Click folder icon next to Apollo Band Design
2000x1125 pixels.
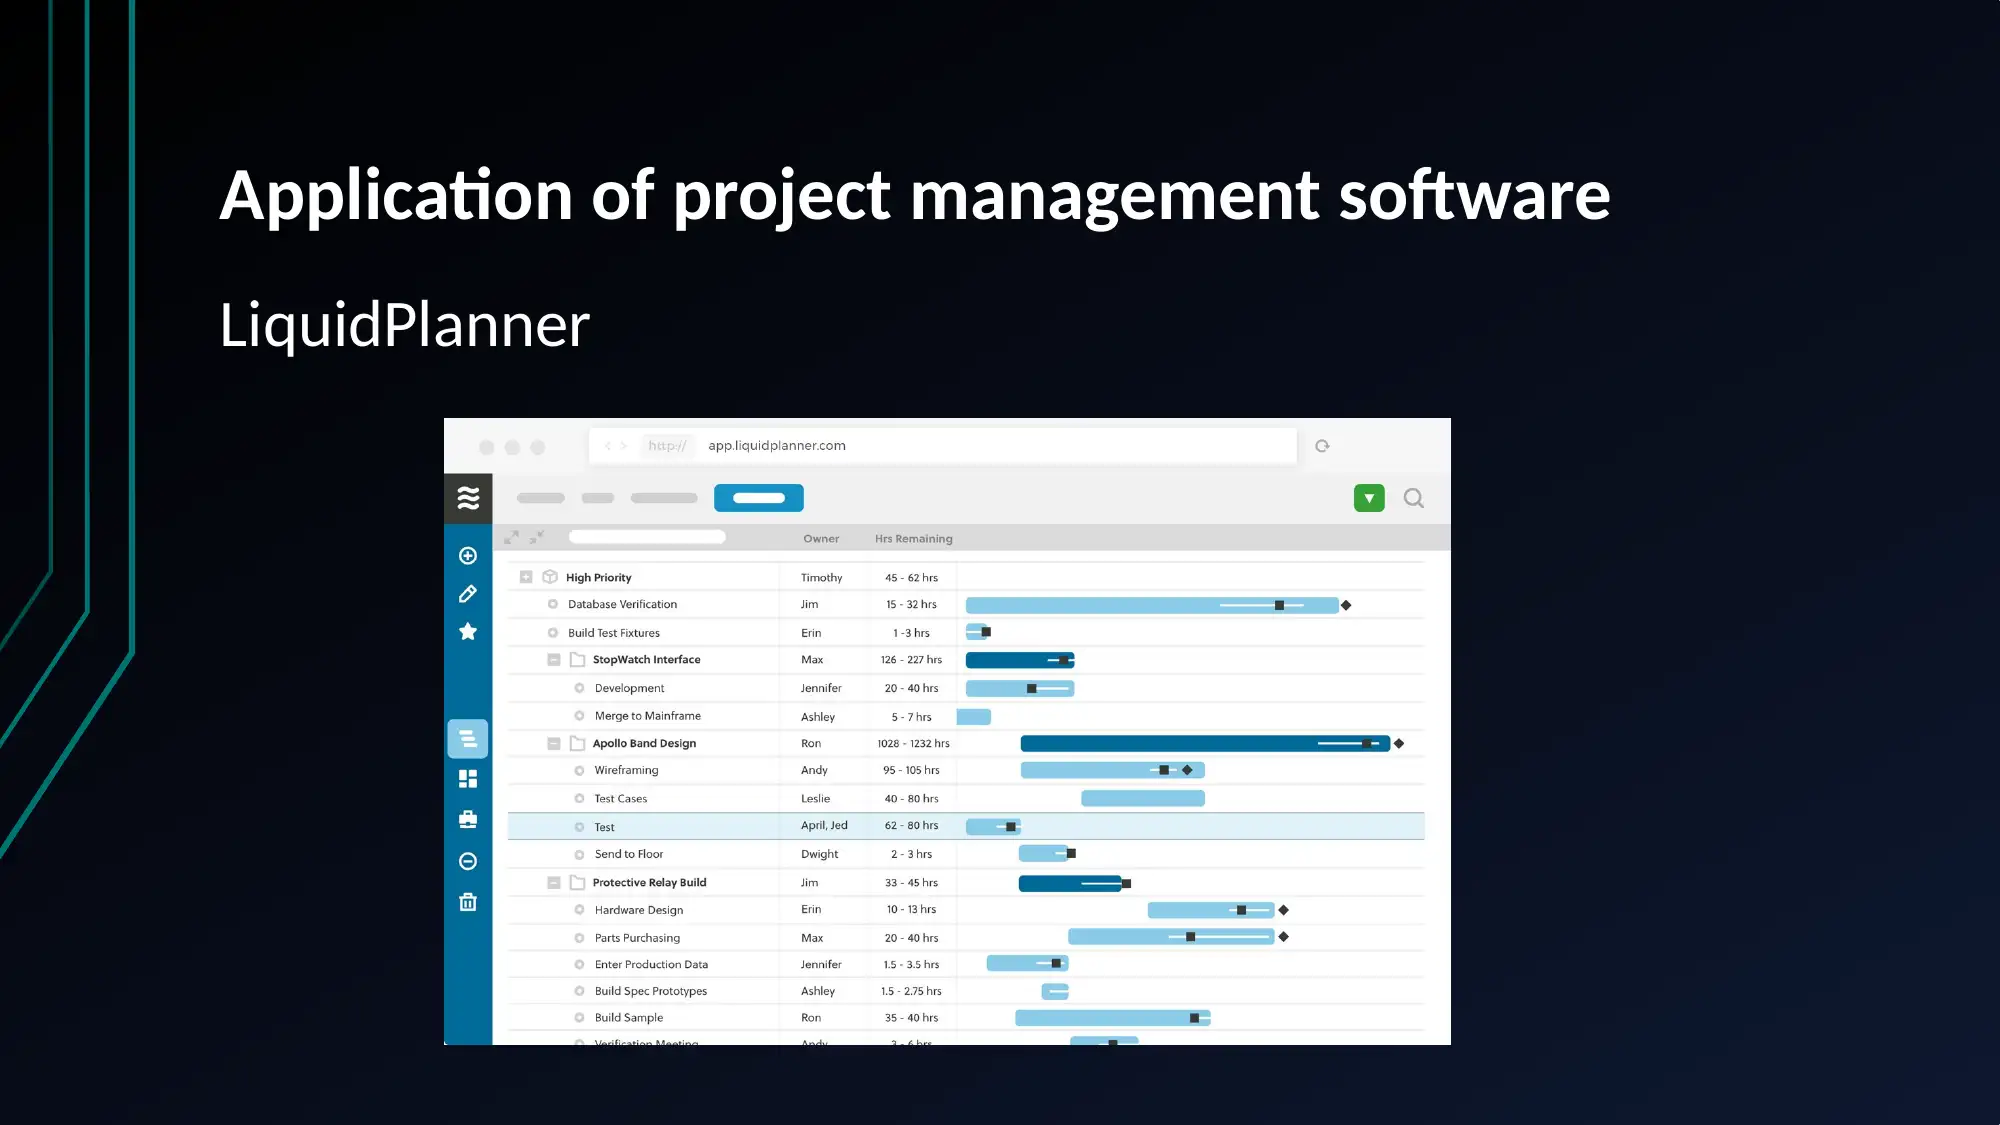[x=577, y=743]
